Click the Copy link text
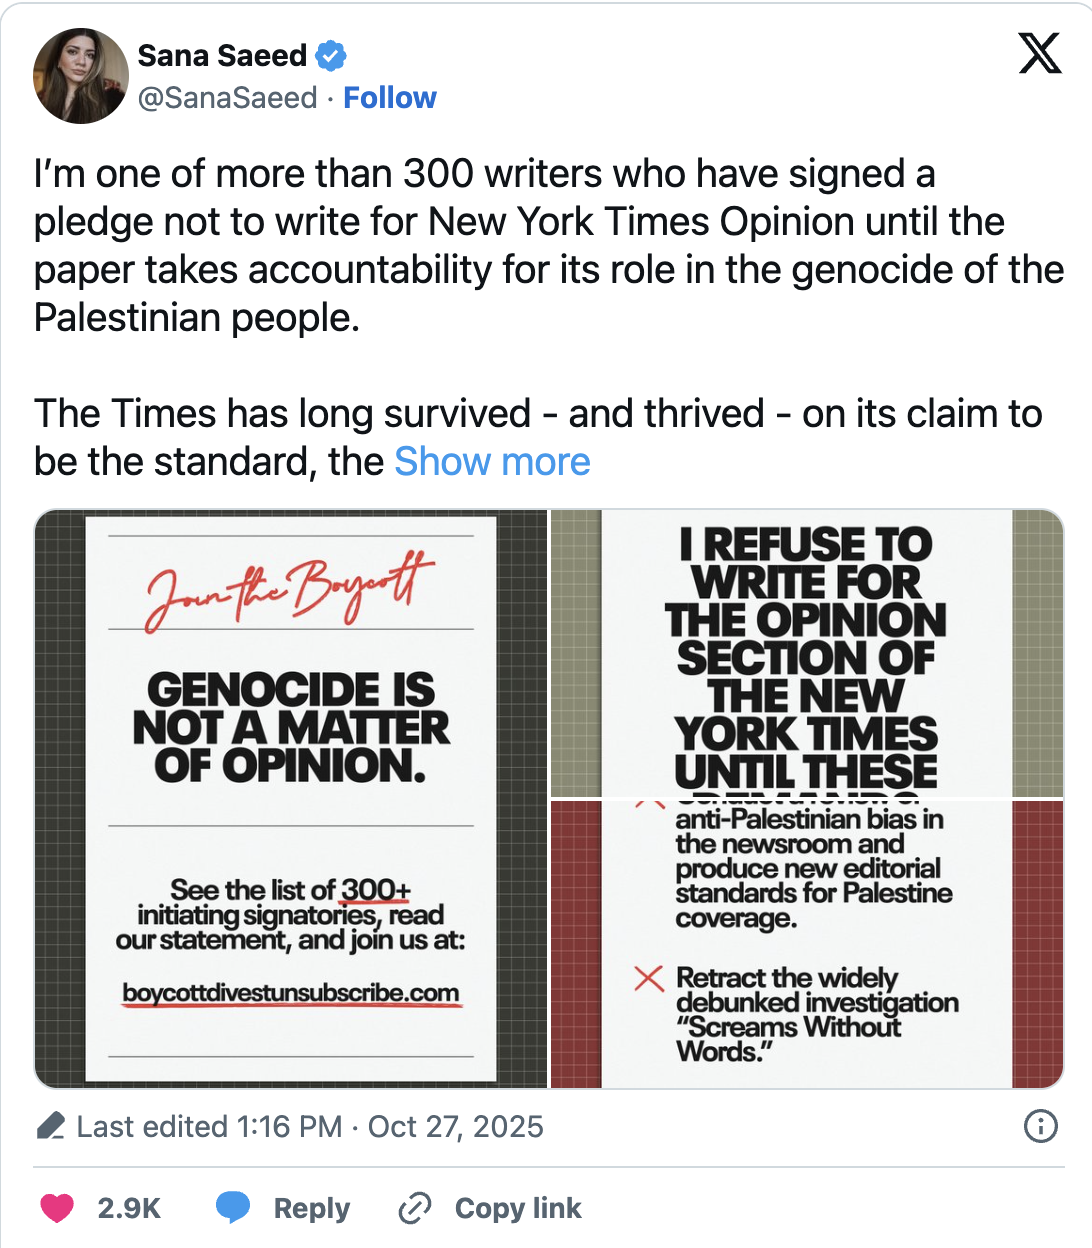 [517, 1208]
